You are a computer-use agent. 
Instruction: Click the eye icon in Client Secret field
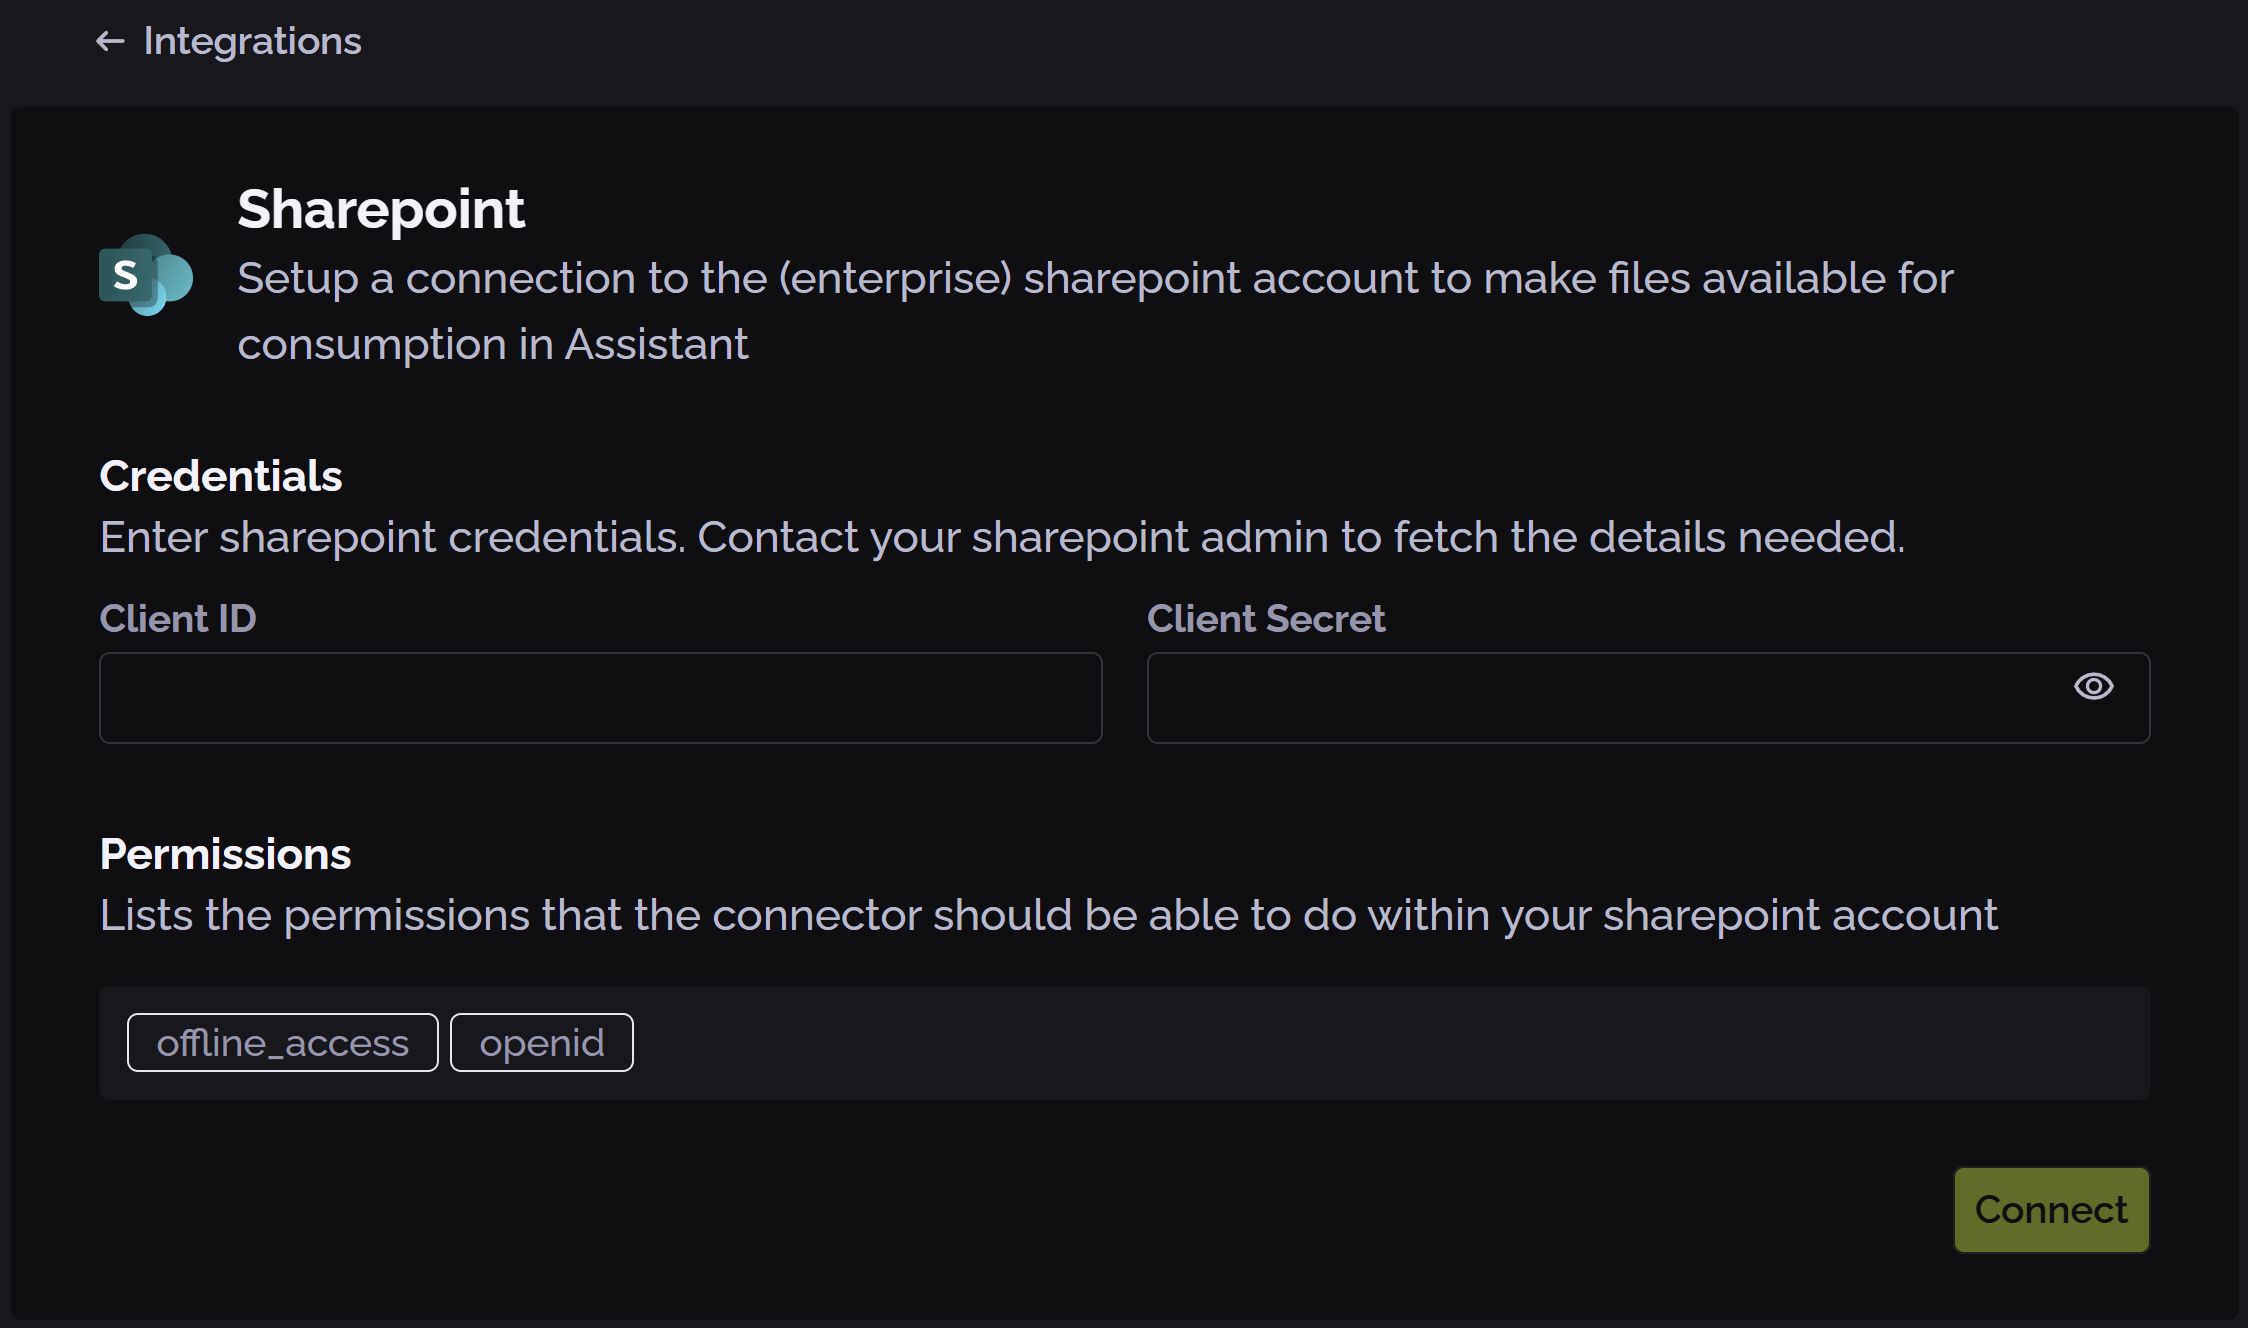(x=2095, y=686)
